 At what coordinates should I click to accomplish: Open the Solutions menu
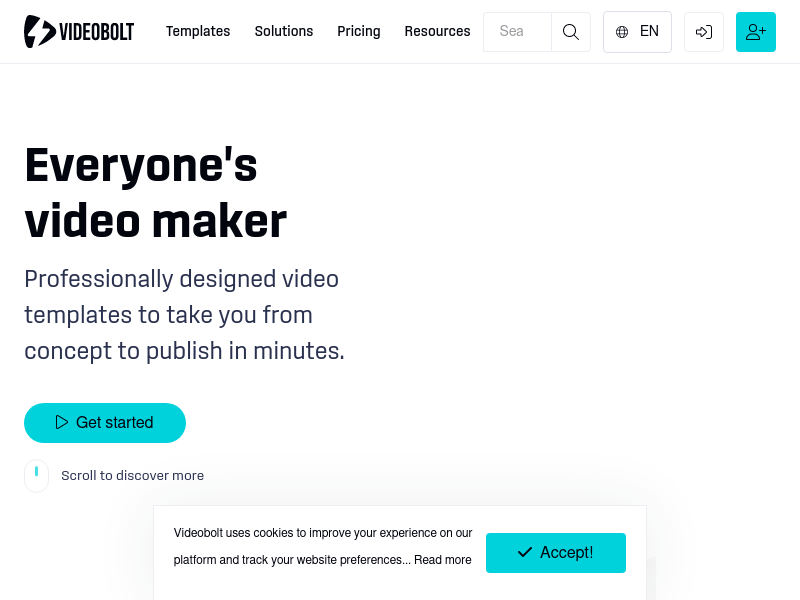click(284, 32)
